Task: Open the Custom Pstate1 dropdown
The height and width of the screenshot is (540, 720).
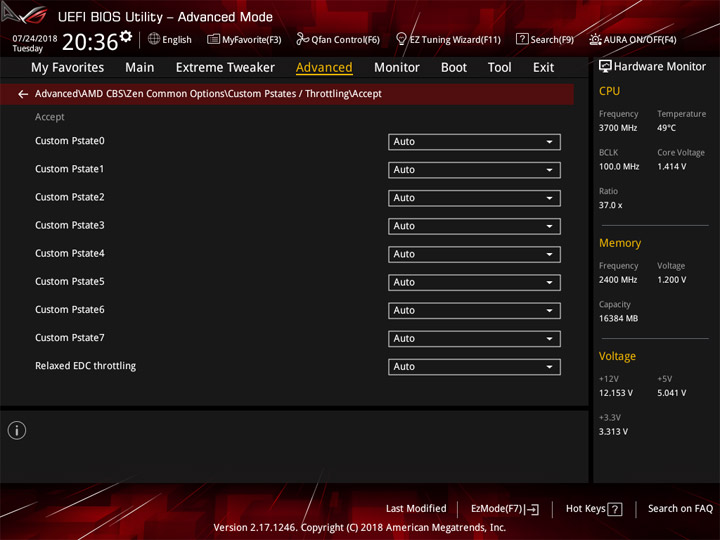Action: 474,170
